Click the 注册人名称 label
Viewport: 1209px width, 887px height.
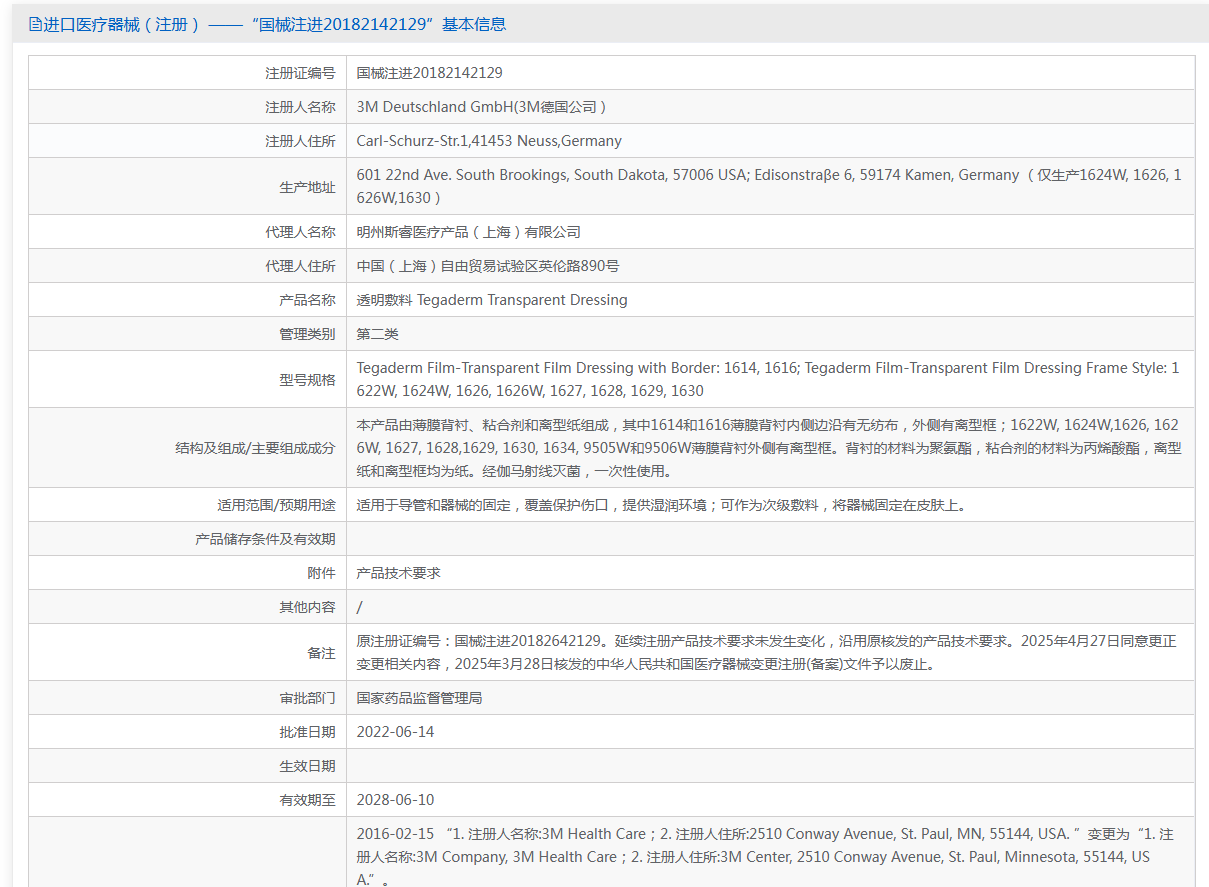300,107
